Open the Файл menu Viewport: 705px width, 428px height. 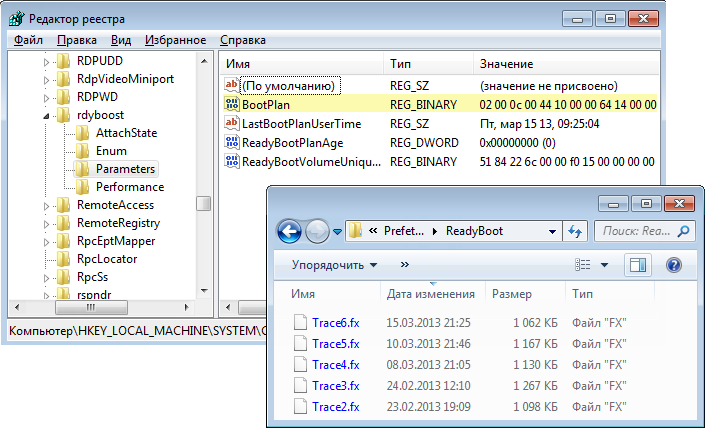click(x=28, y=40)
